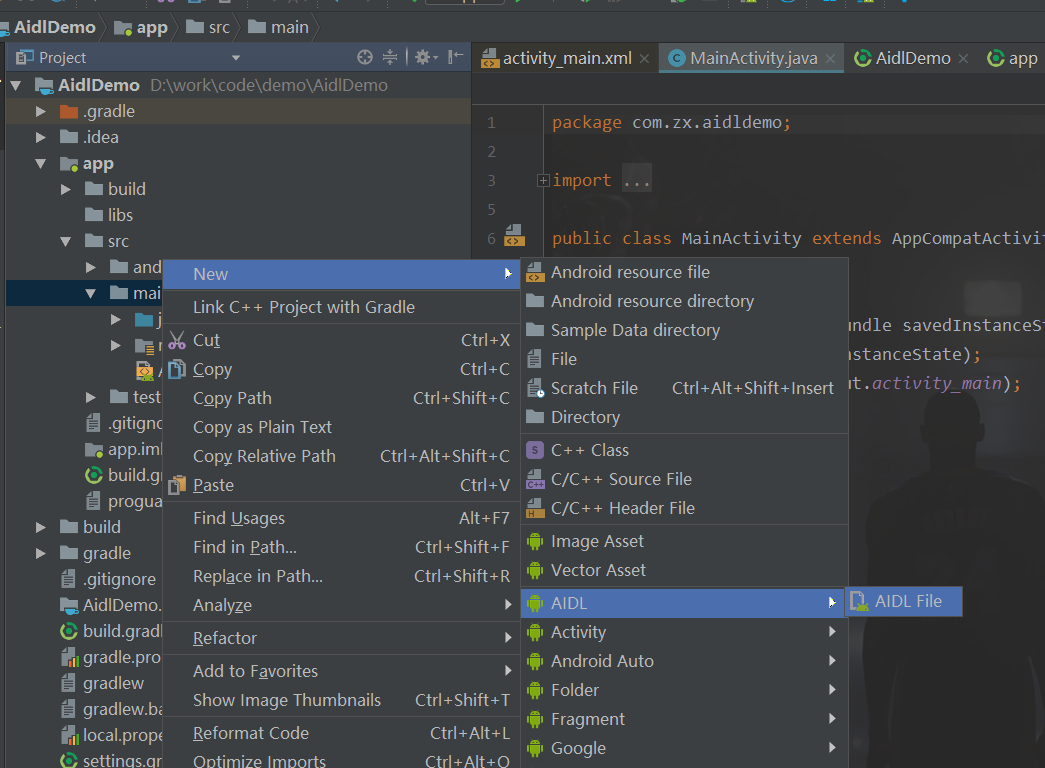Viewport: 1045px width, 768px height.
Task: Click the File icon in New submenu
Action: [534, 359]
